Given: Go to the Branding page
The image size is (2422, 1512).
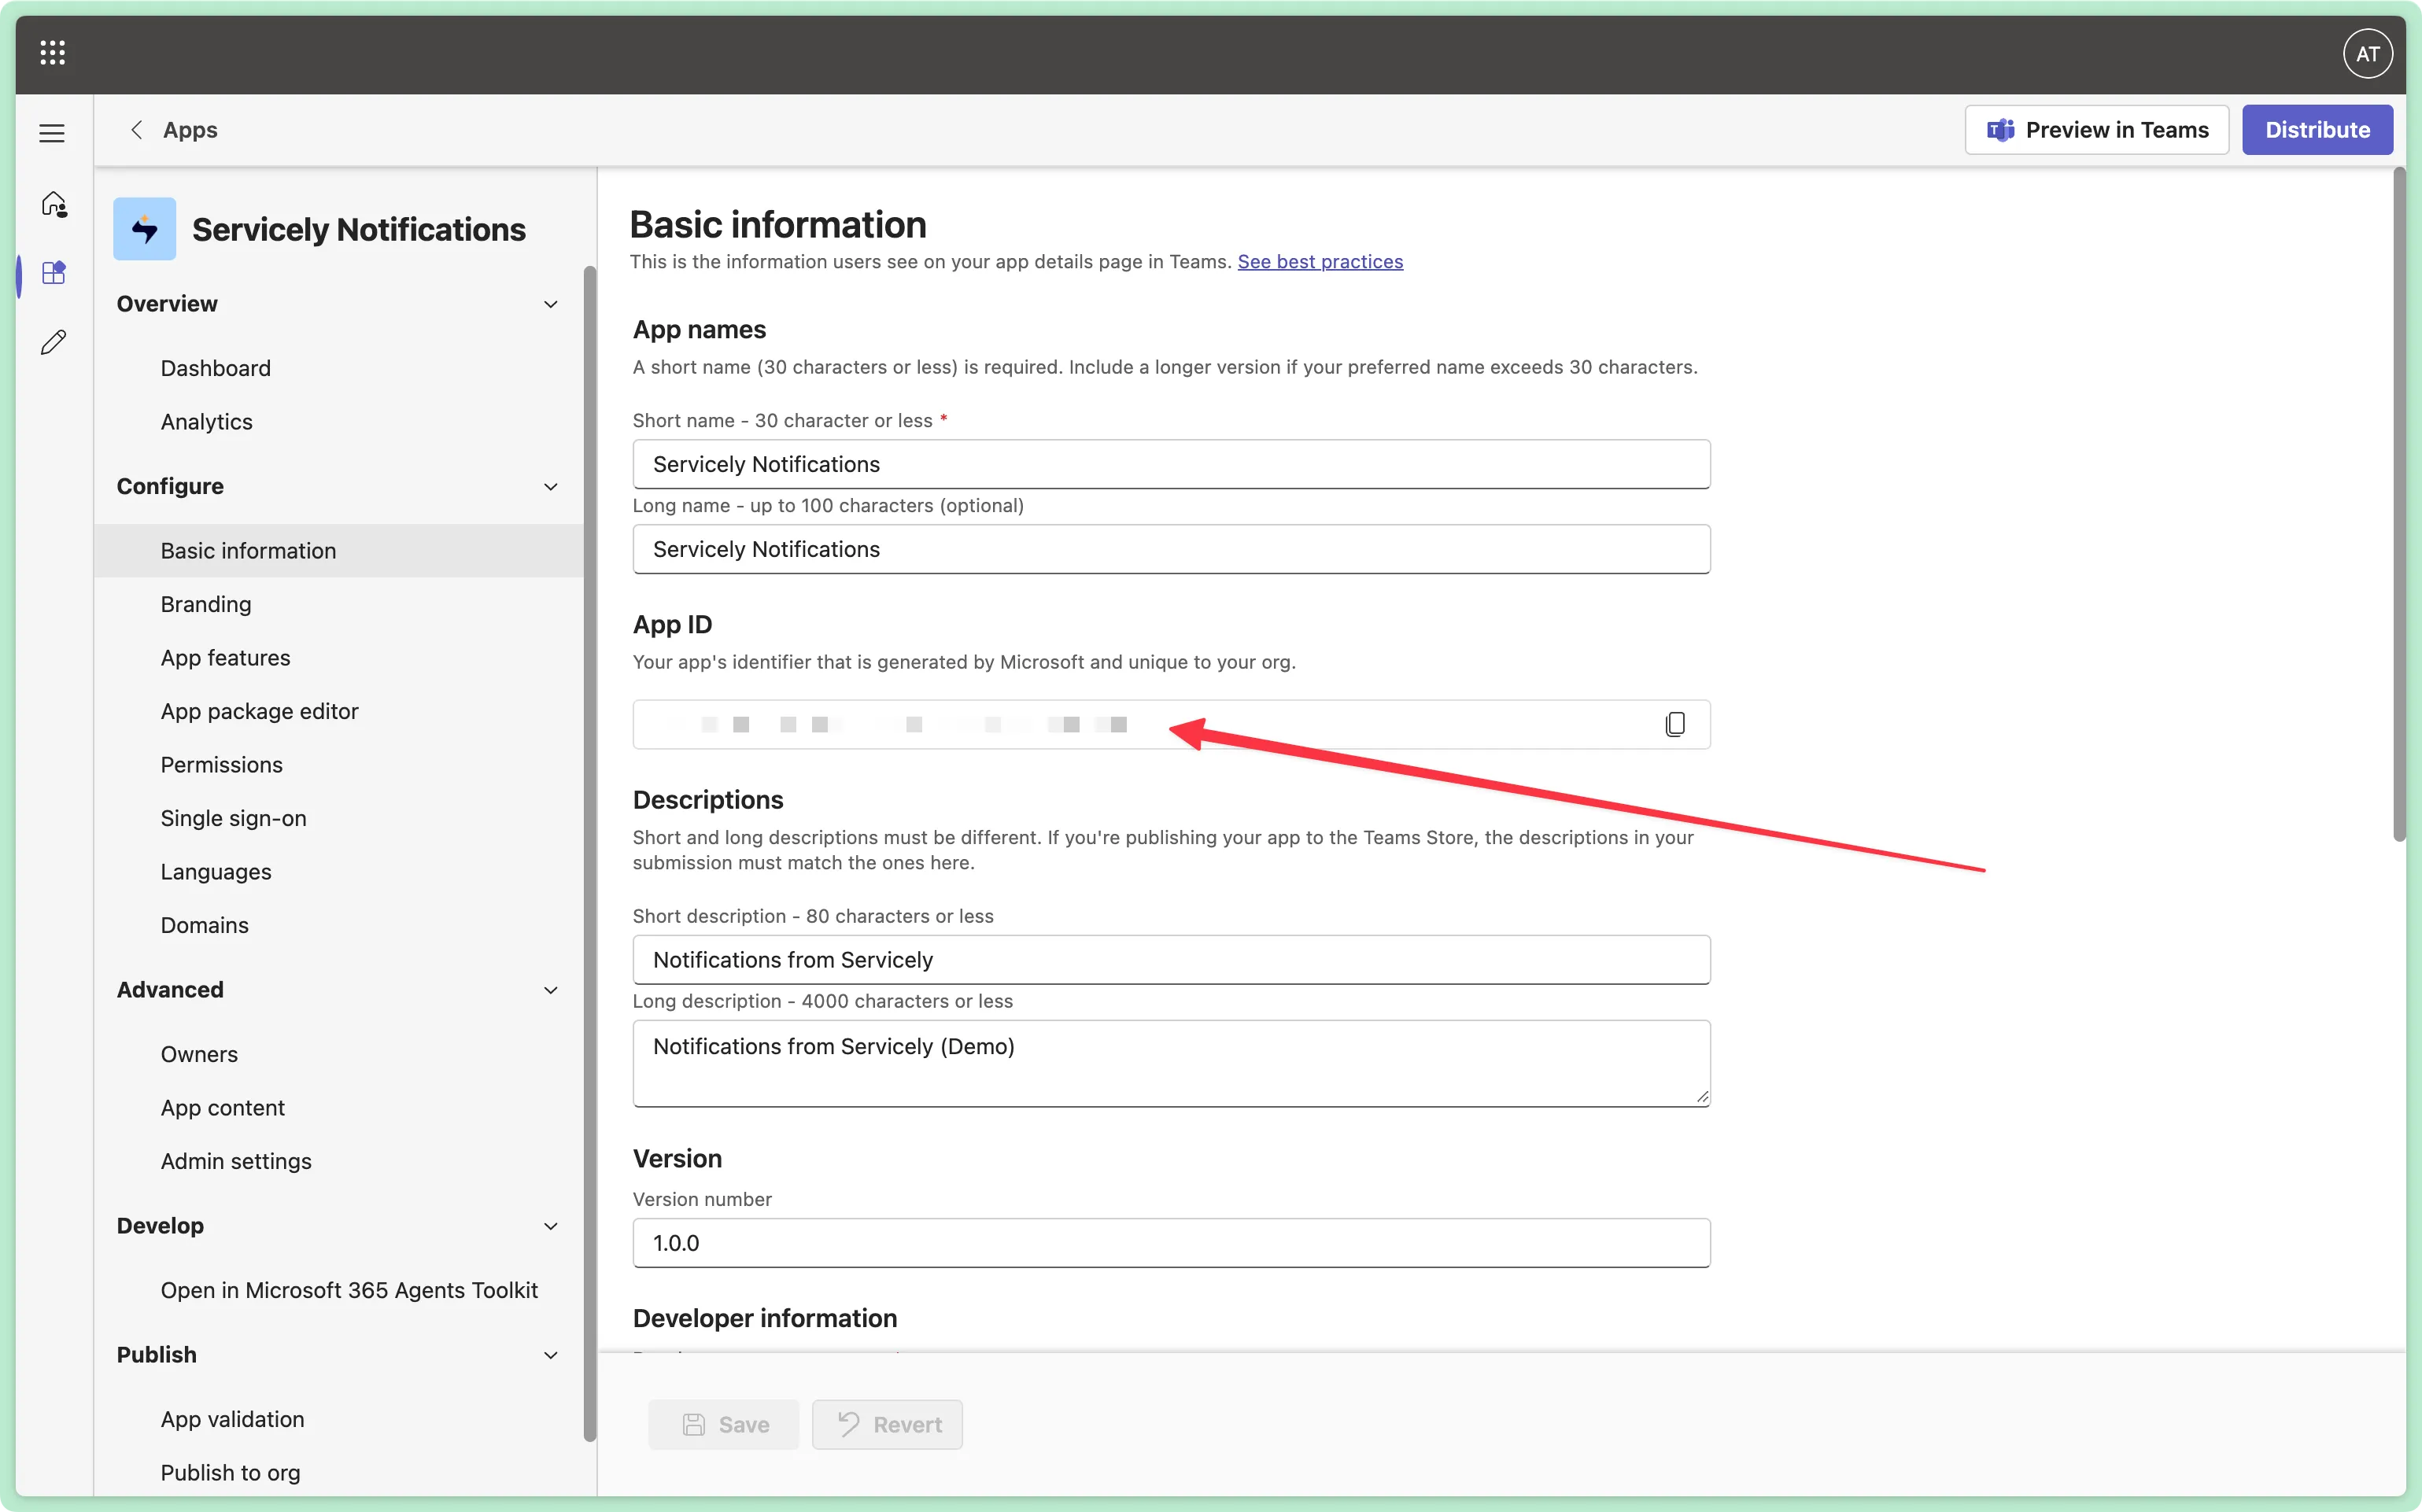Looking at the screenshot, I should coord(206,604).
